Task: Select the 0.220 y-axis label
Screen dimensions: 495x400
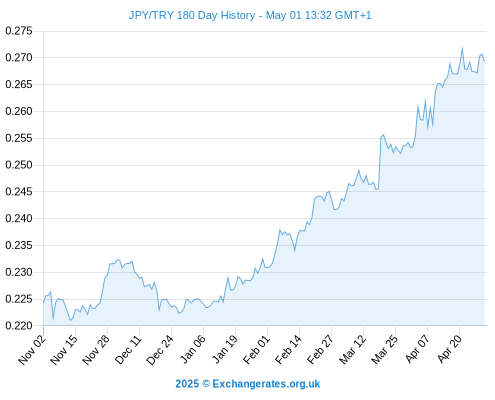Action: tap(19, 326)
